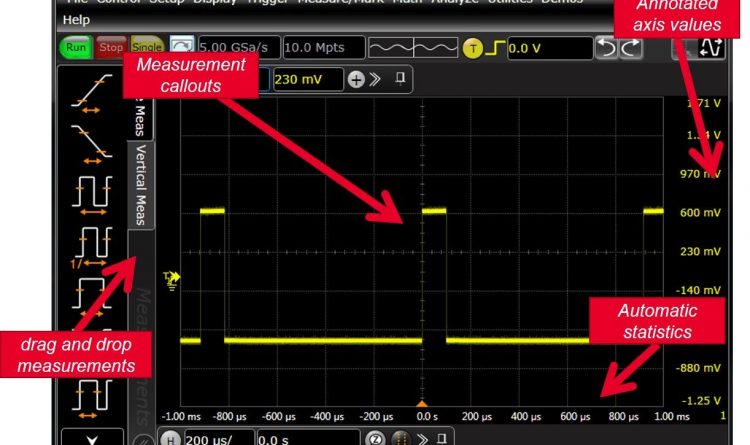Click the auto scale icon beside Single
Image resolution: width=750 pixels, height=445 pixels.
tap(182, 46)
